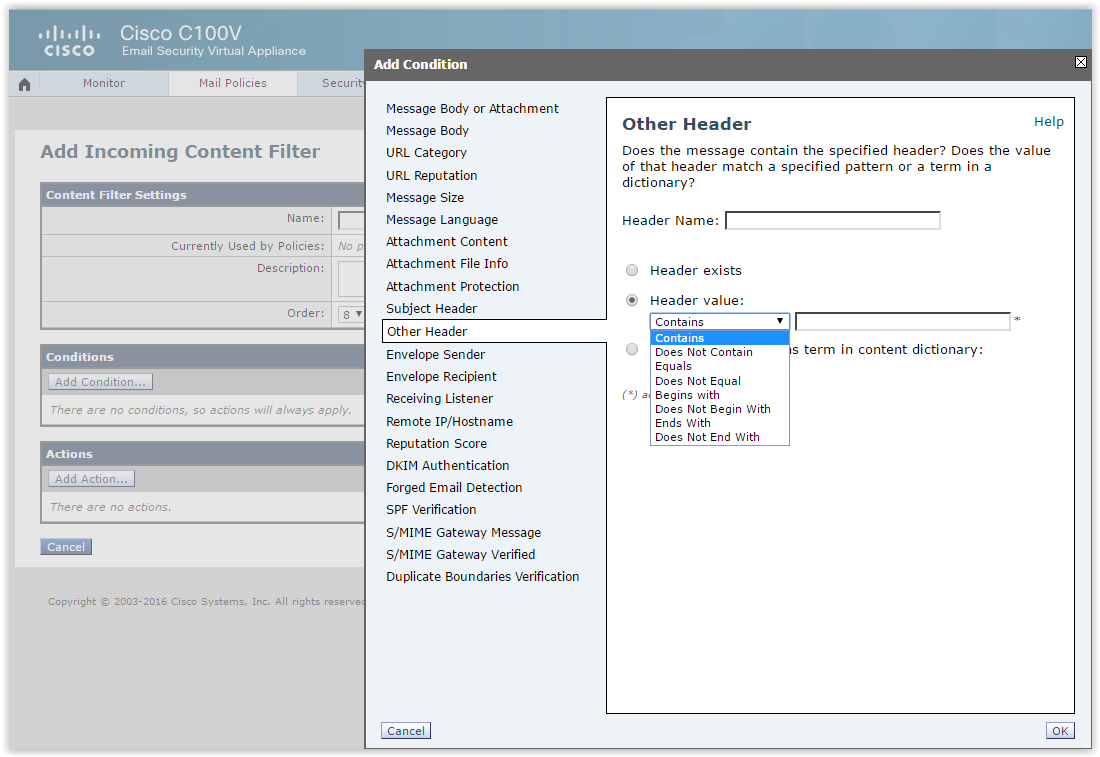Click the home icon in navigation bar
1100x757 pixels.
(x=25, y=84)
